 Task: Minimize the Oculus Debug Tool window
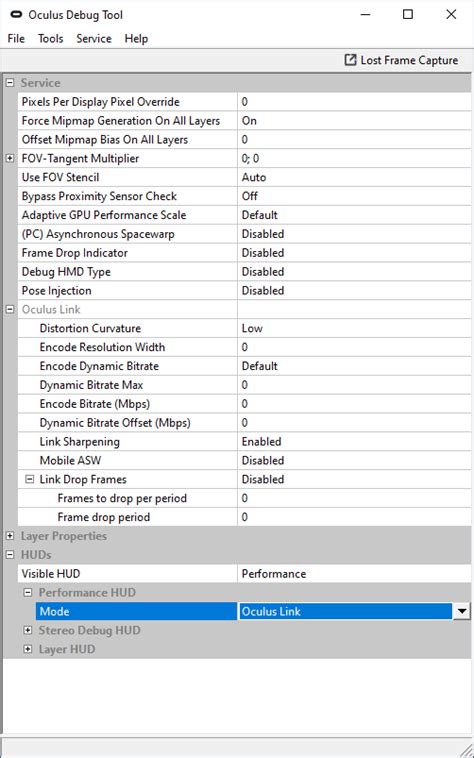pyautogui.click(x=366, y=15)
